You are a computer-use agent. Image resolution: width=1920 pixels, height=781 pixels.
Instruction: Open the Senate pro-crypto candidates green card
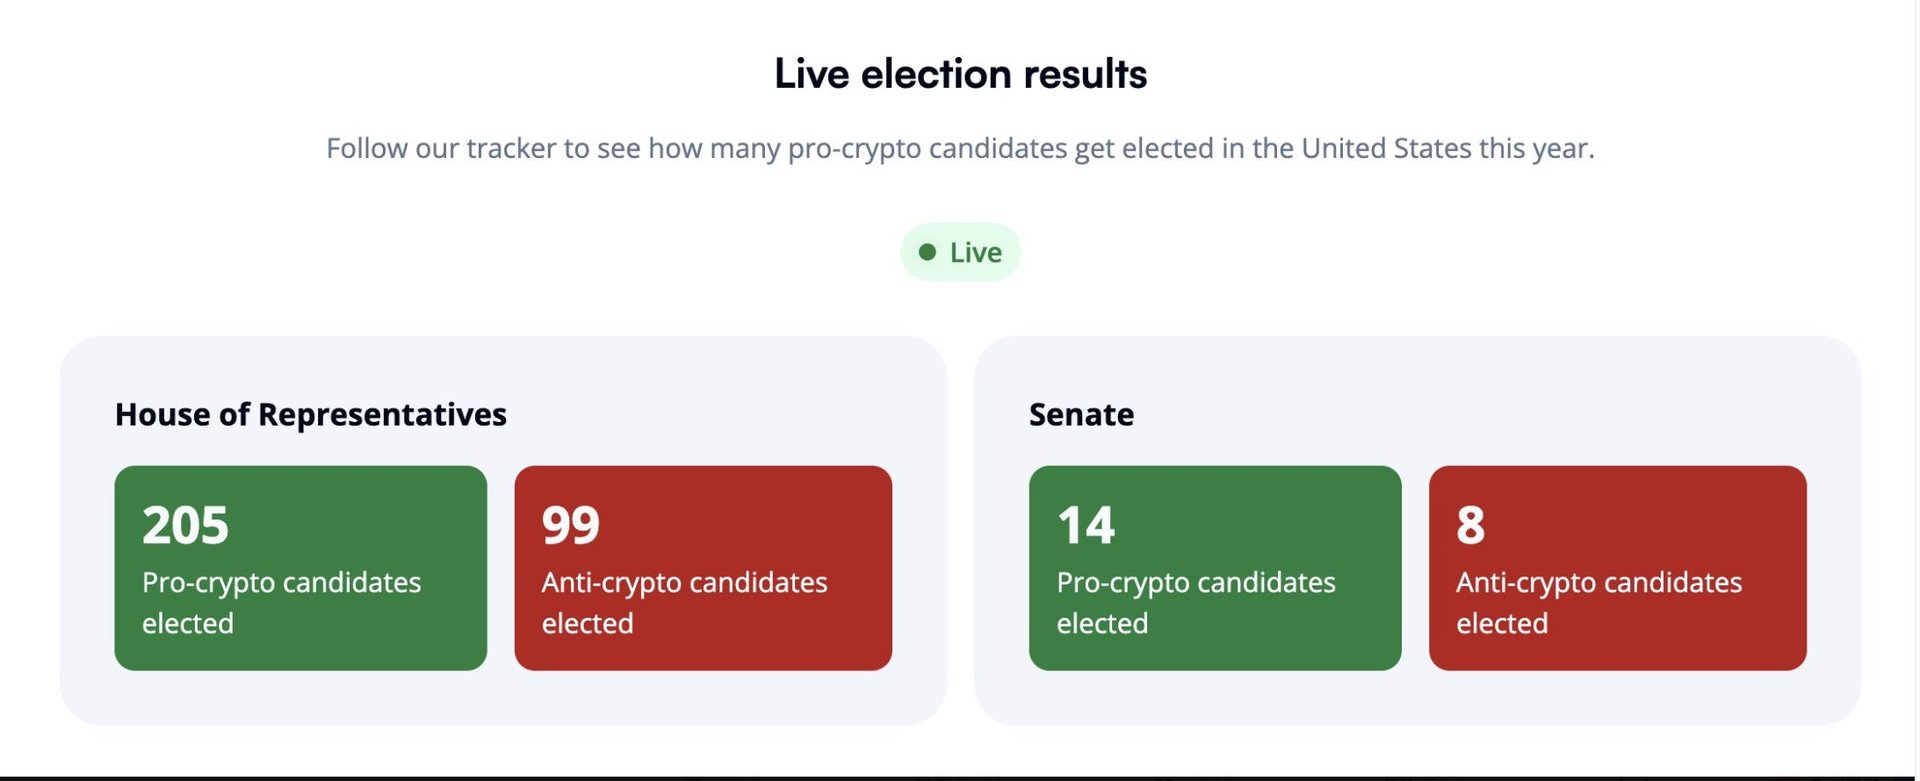(x=1215, y=568)
